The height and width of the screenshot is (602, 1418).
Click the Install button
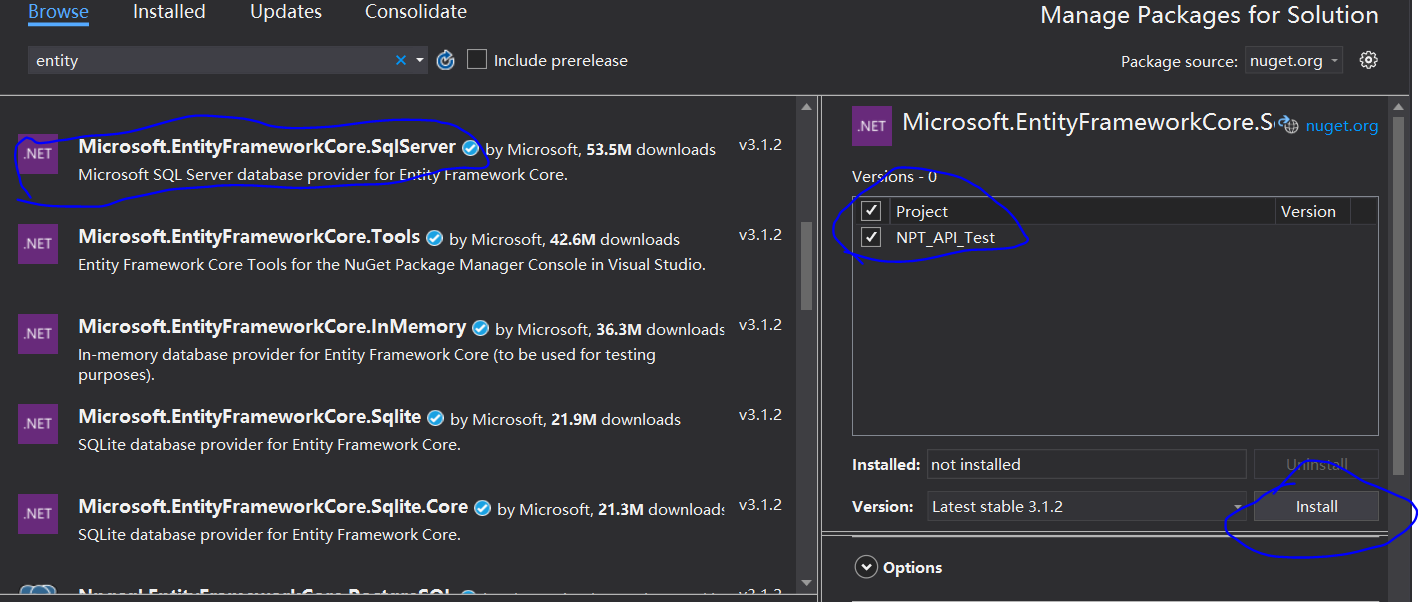tap(1316, 506)
